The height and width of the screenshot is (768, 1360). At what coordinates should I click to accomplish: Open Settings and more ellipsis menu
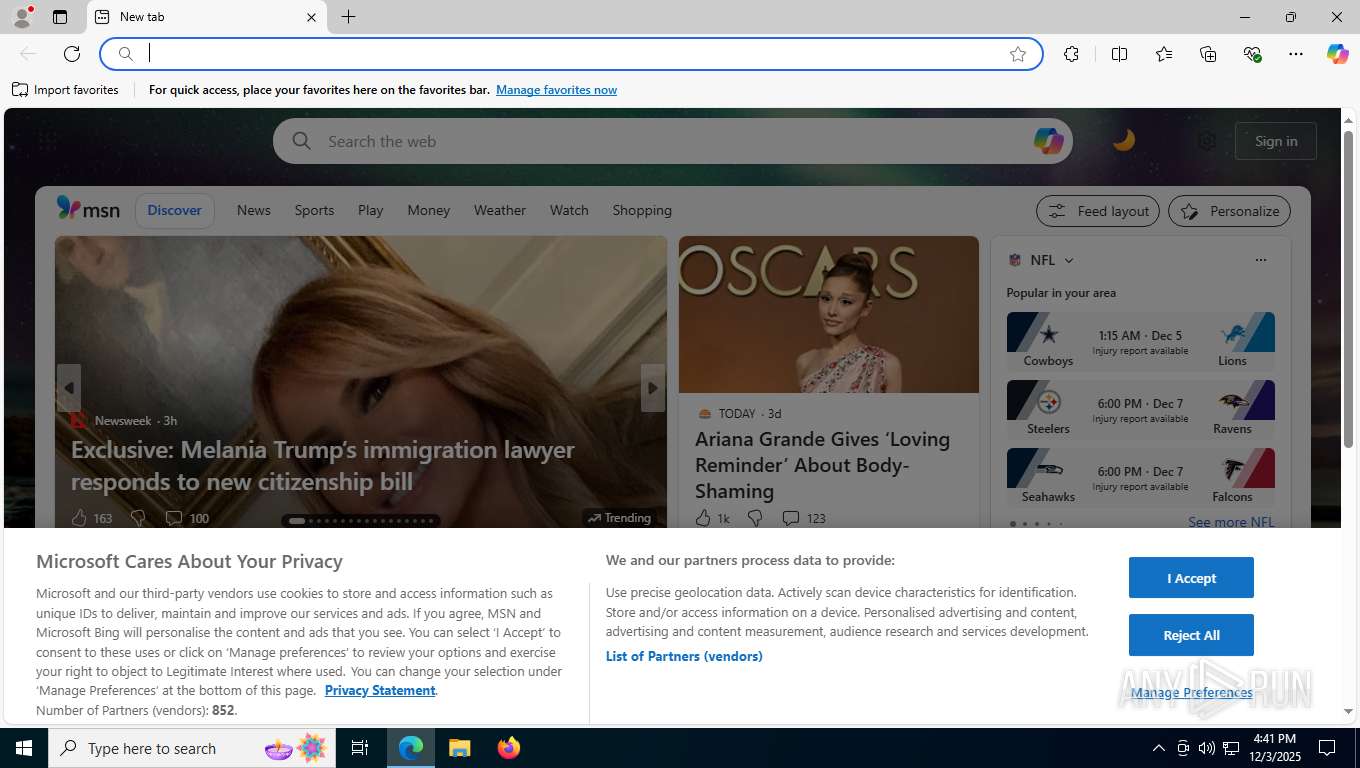(x=1296, y=54)
